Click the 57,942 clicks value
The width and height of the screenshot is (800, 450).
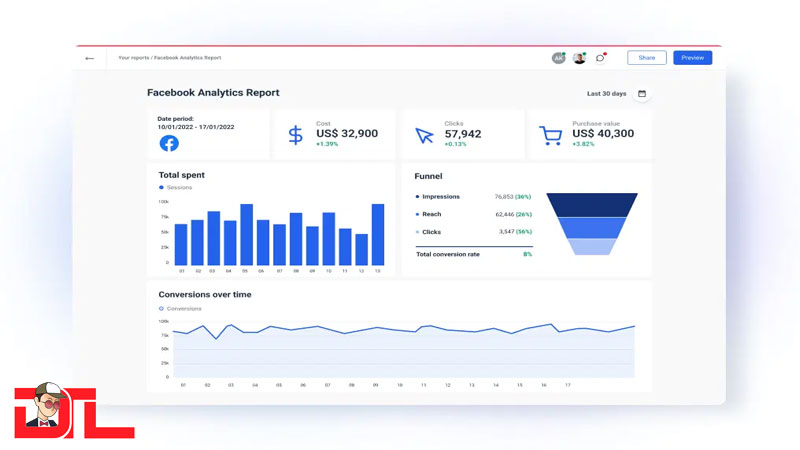tap(463, 134)
